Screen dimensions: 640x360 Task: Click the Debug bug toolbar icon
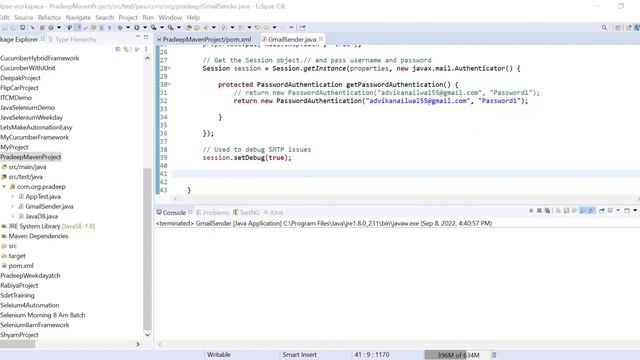point(120,28)
